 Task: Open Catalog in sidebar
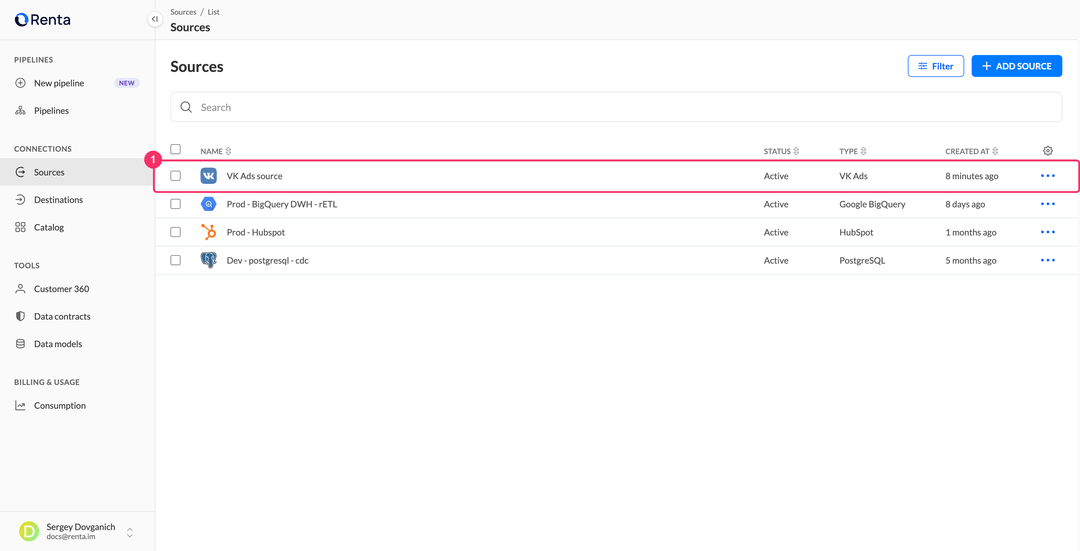tap(77, 227)
